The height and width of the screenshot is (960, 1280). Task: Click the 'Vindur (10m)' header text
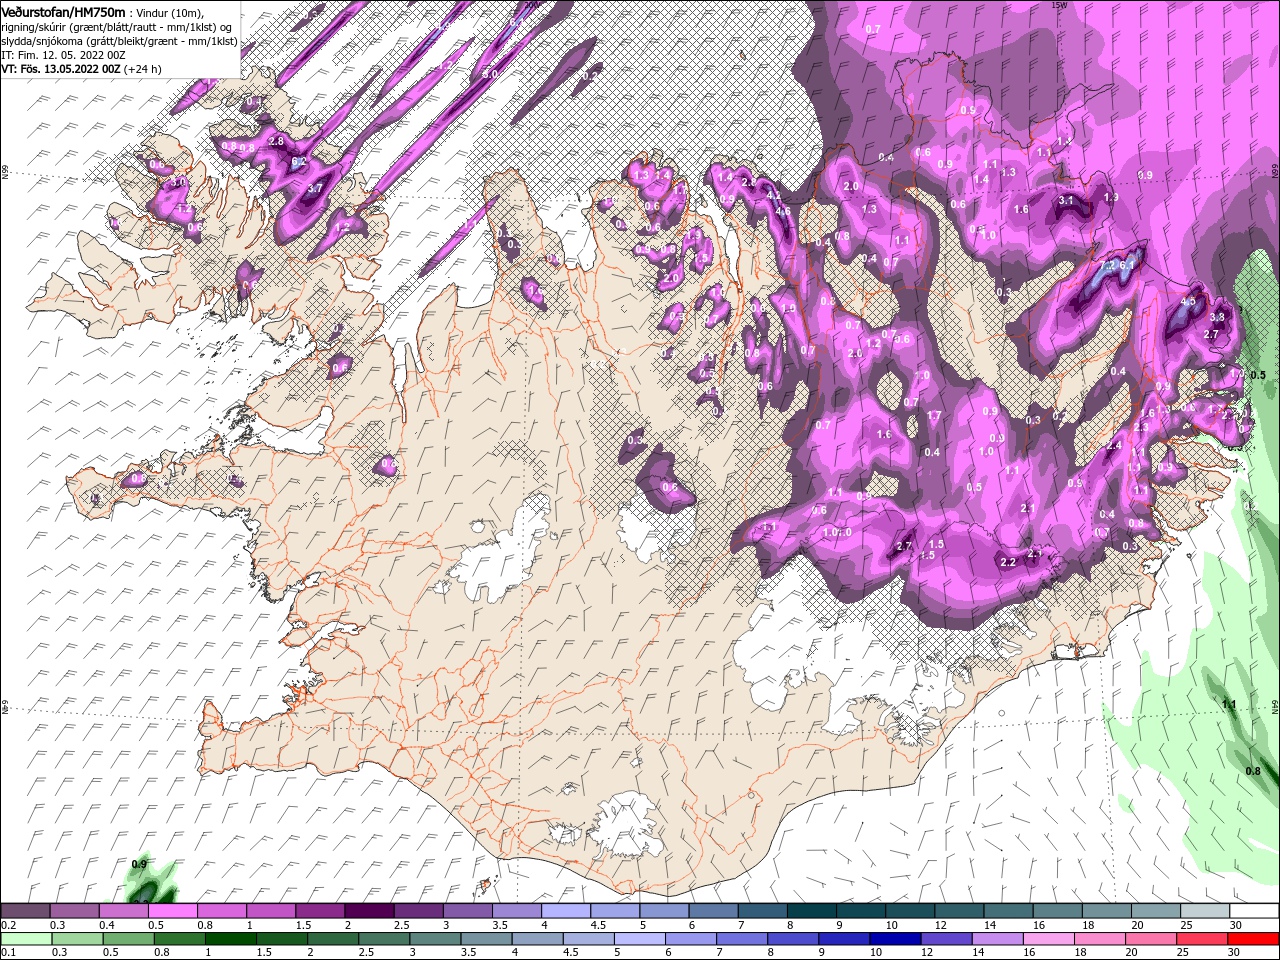coord(168,12)
